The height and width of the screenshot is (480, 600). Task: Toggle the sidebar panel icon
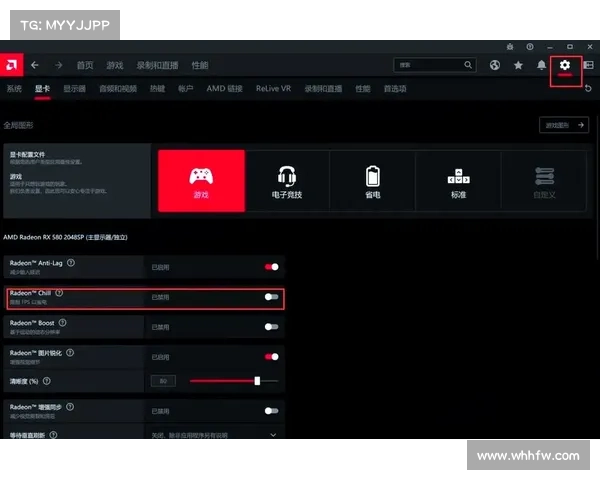(x=589, y=65)
